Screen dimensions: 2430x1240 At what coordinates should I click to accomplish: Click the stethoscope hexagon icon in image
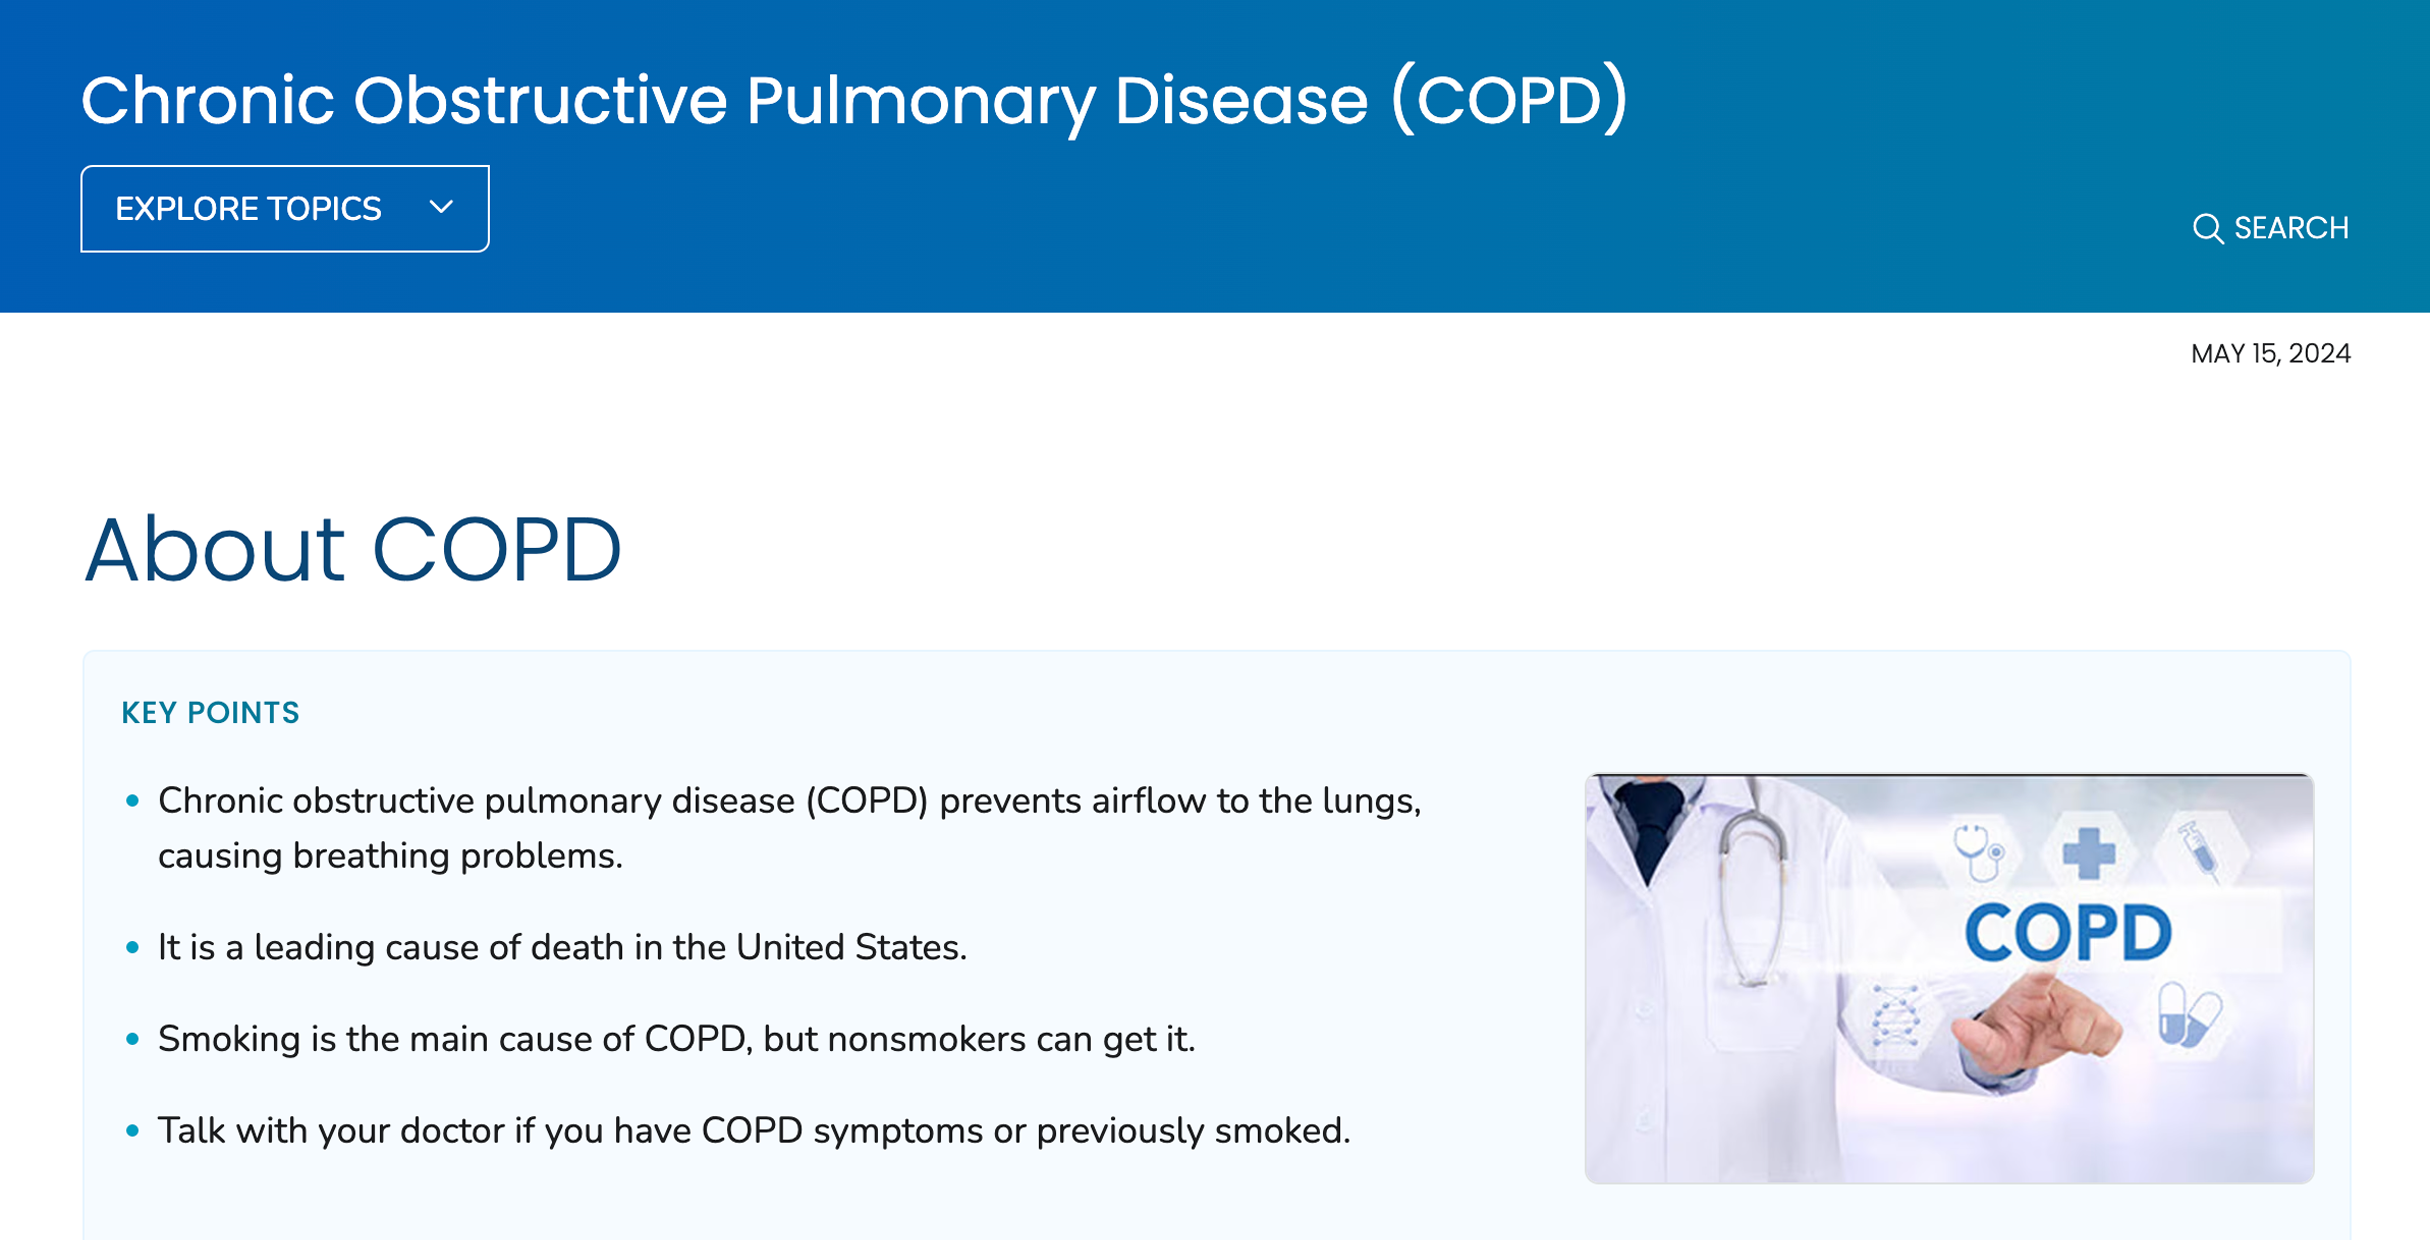click(x=1978, y=852)
